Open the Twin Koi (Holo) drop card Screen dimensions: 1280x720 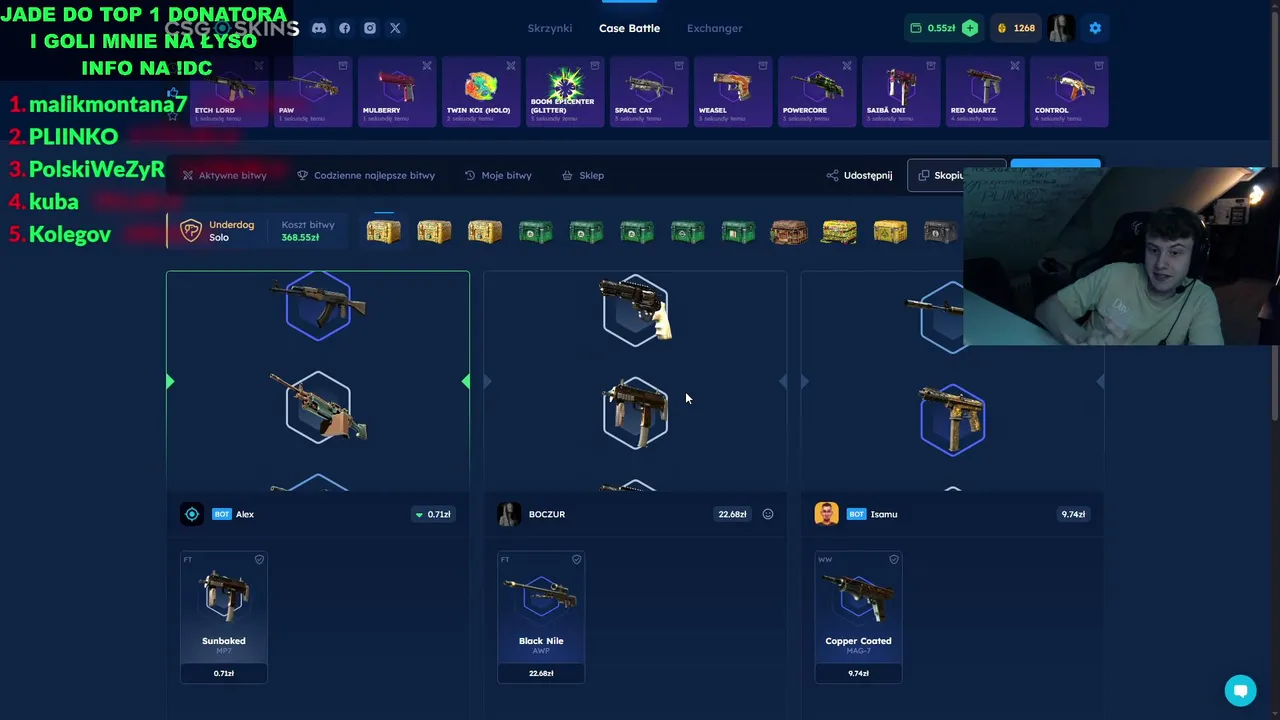coord(481,92)
